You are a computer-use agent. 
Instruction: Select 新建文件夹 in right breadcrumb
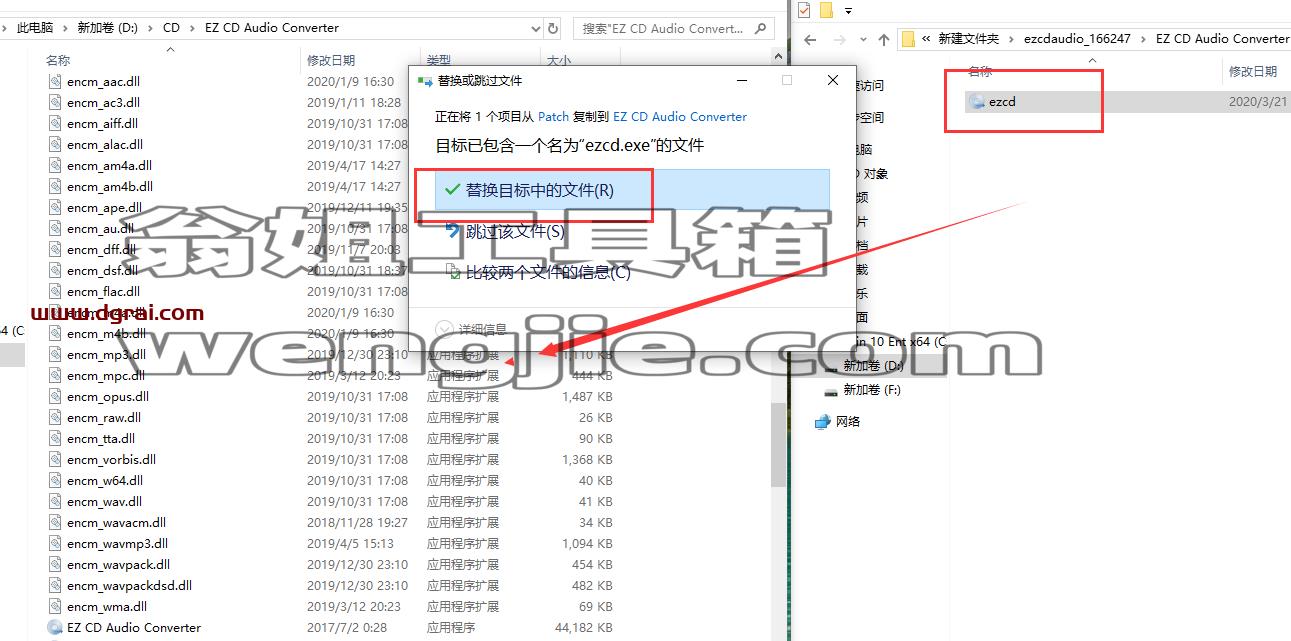pos(968,39)
